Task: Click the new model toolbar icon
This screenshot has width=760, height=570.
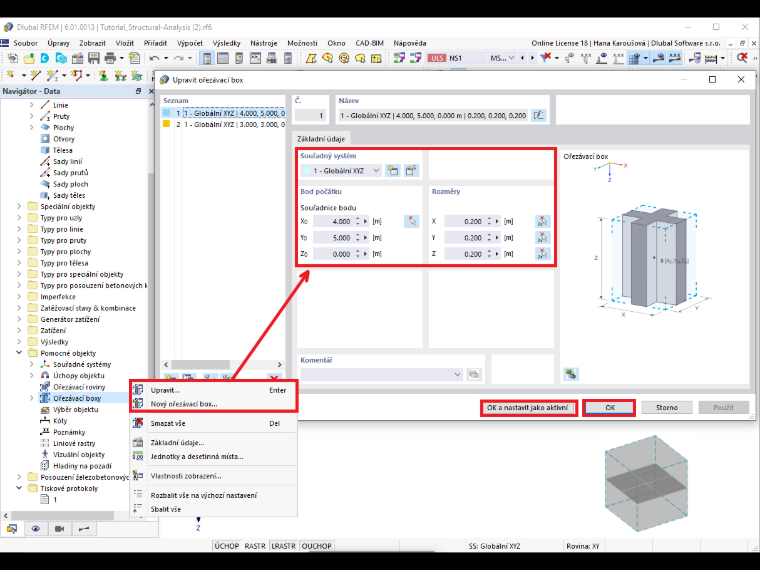Action: point(12,58)
